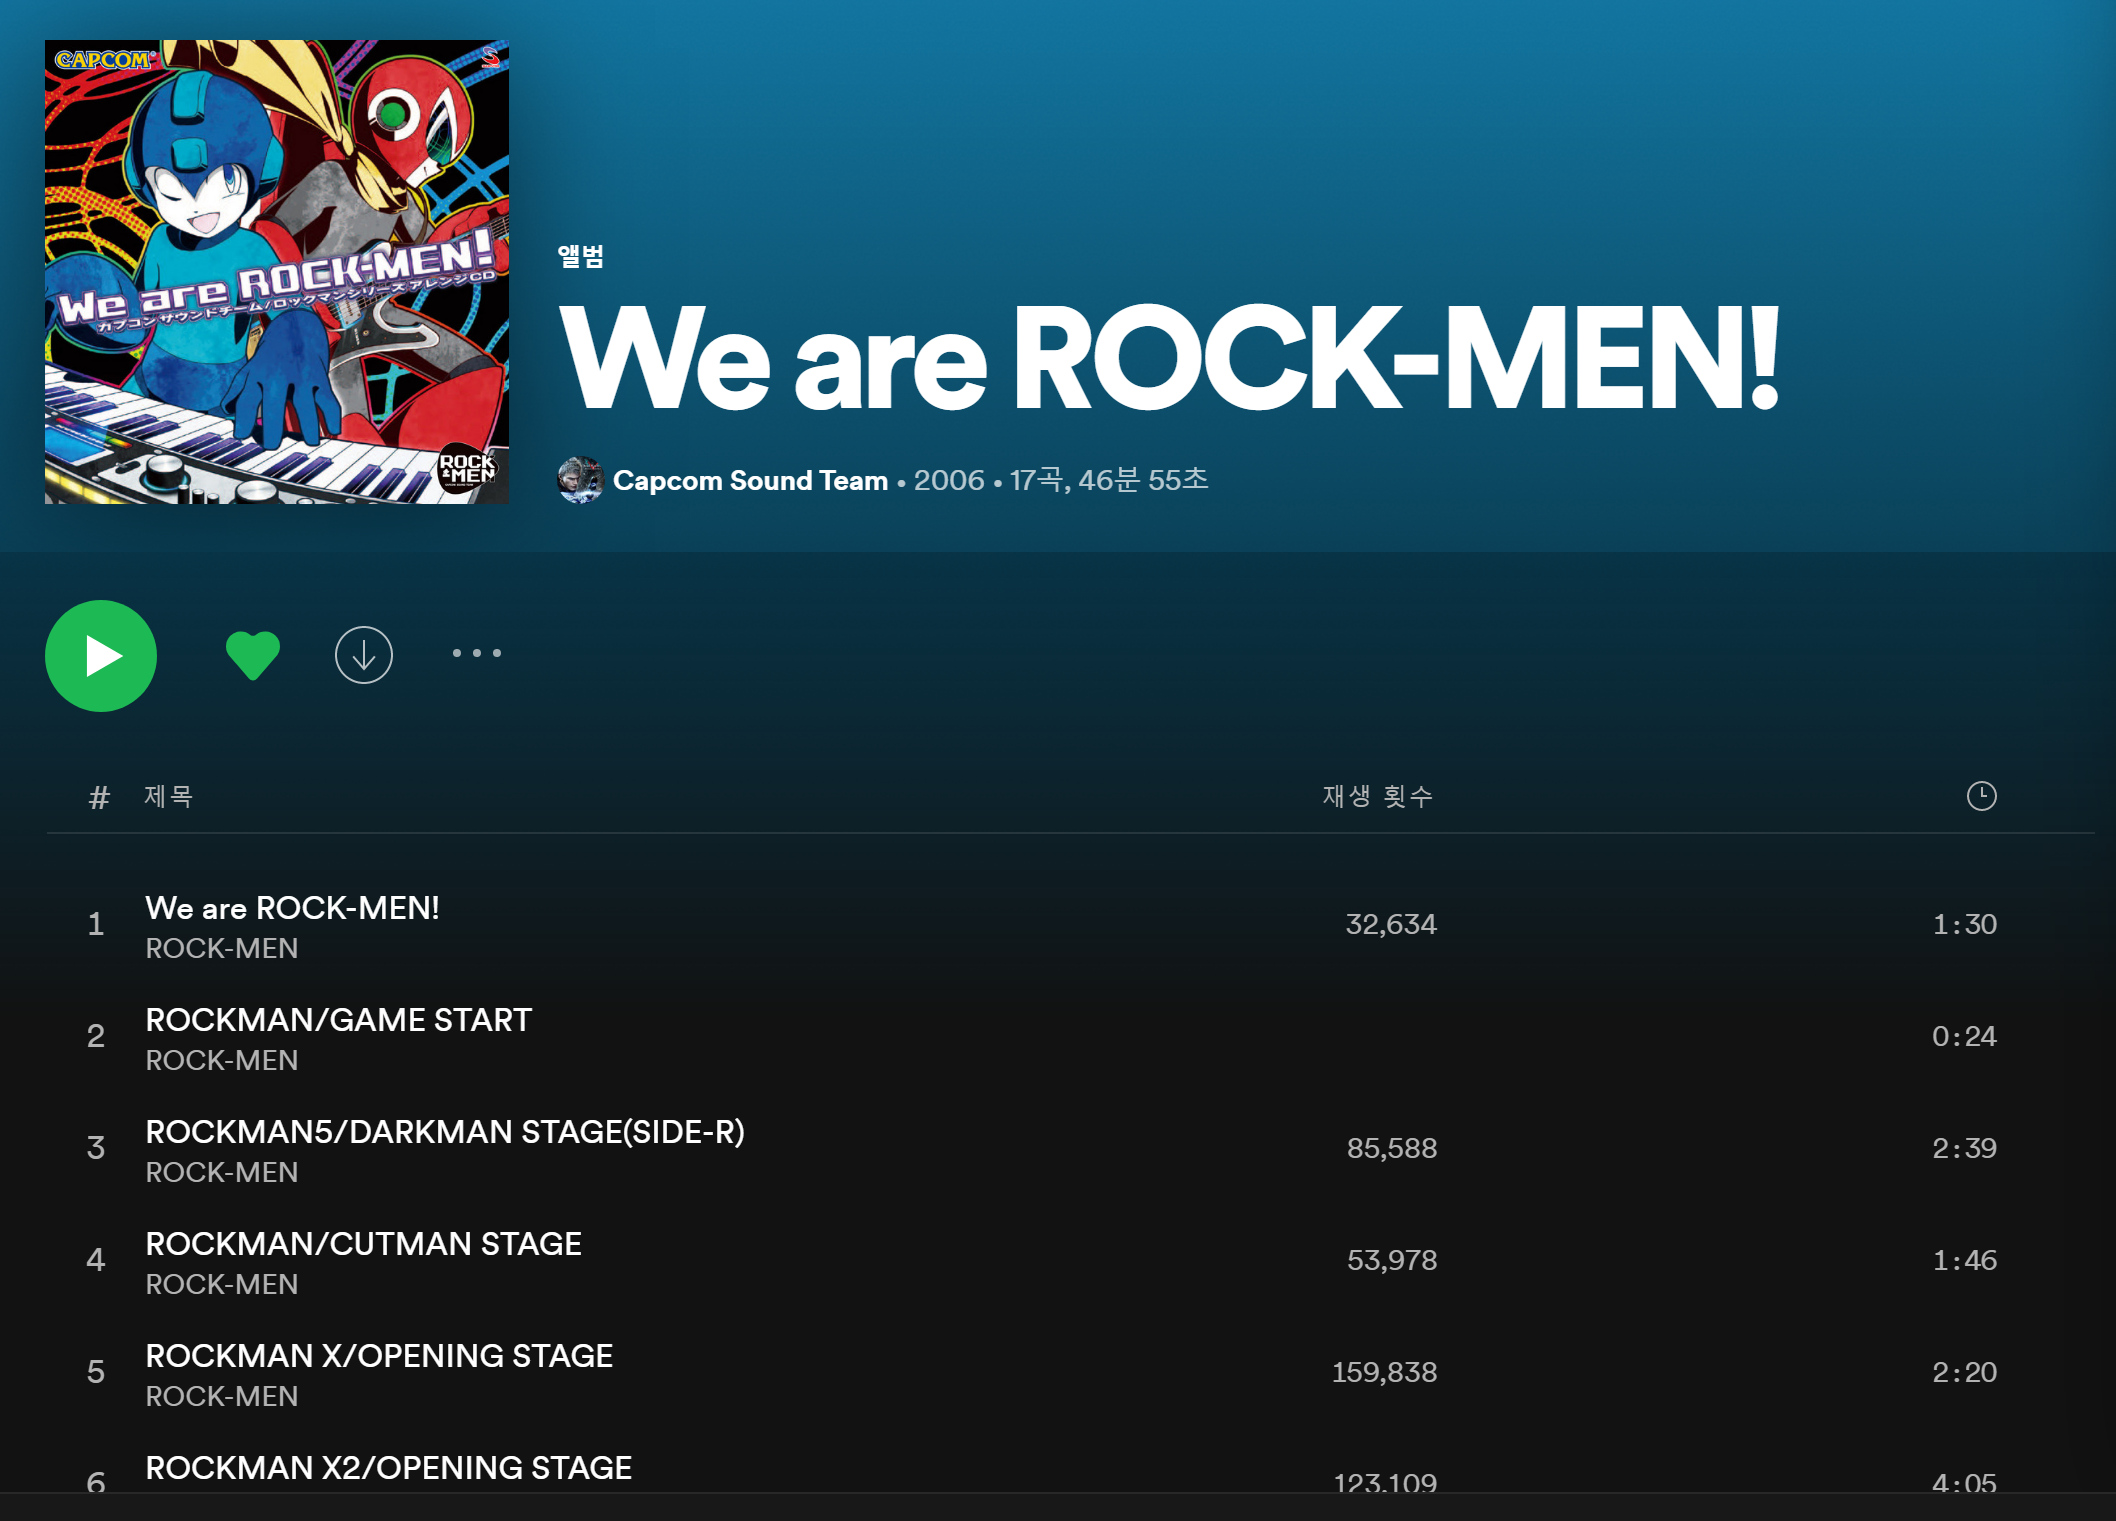Select track We are ROCK-MEN!
The height and width of the screenshot is (1521, 2116).
292,908
